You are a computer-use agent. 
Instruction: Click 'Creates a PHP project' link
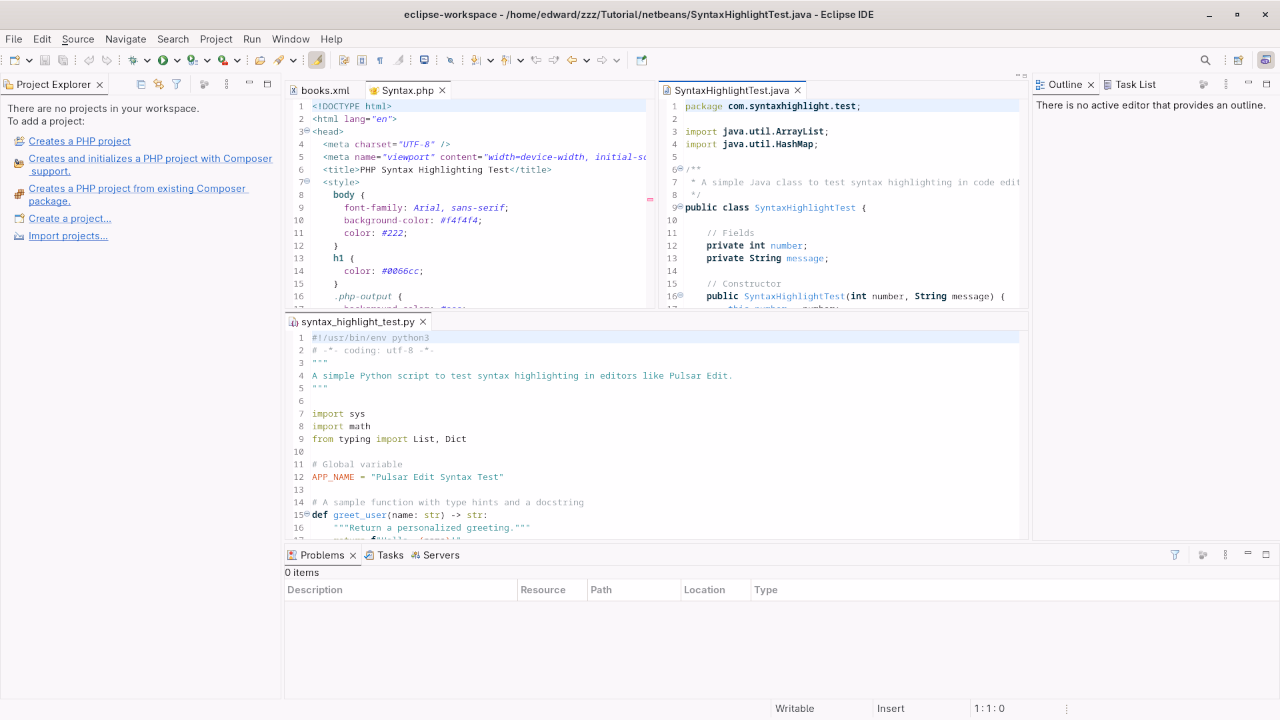[79, 141]
